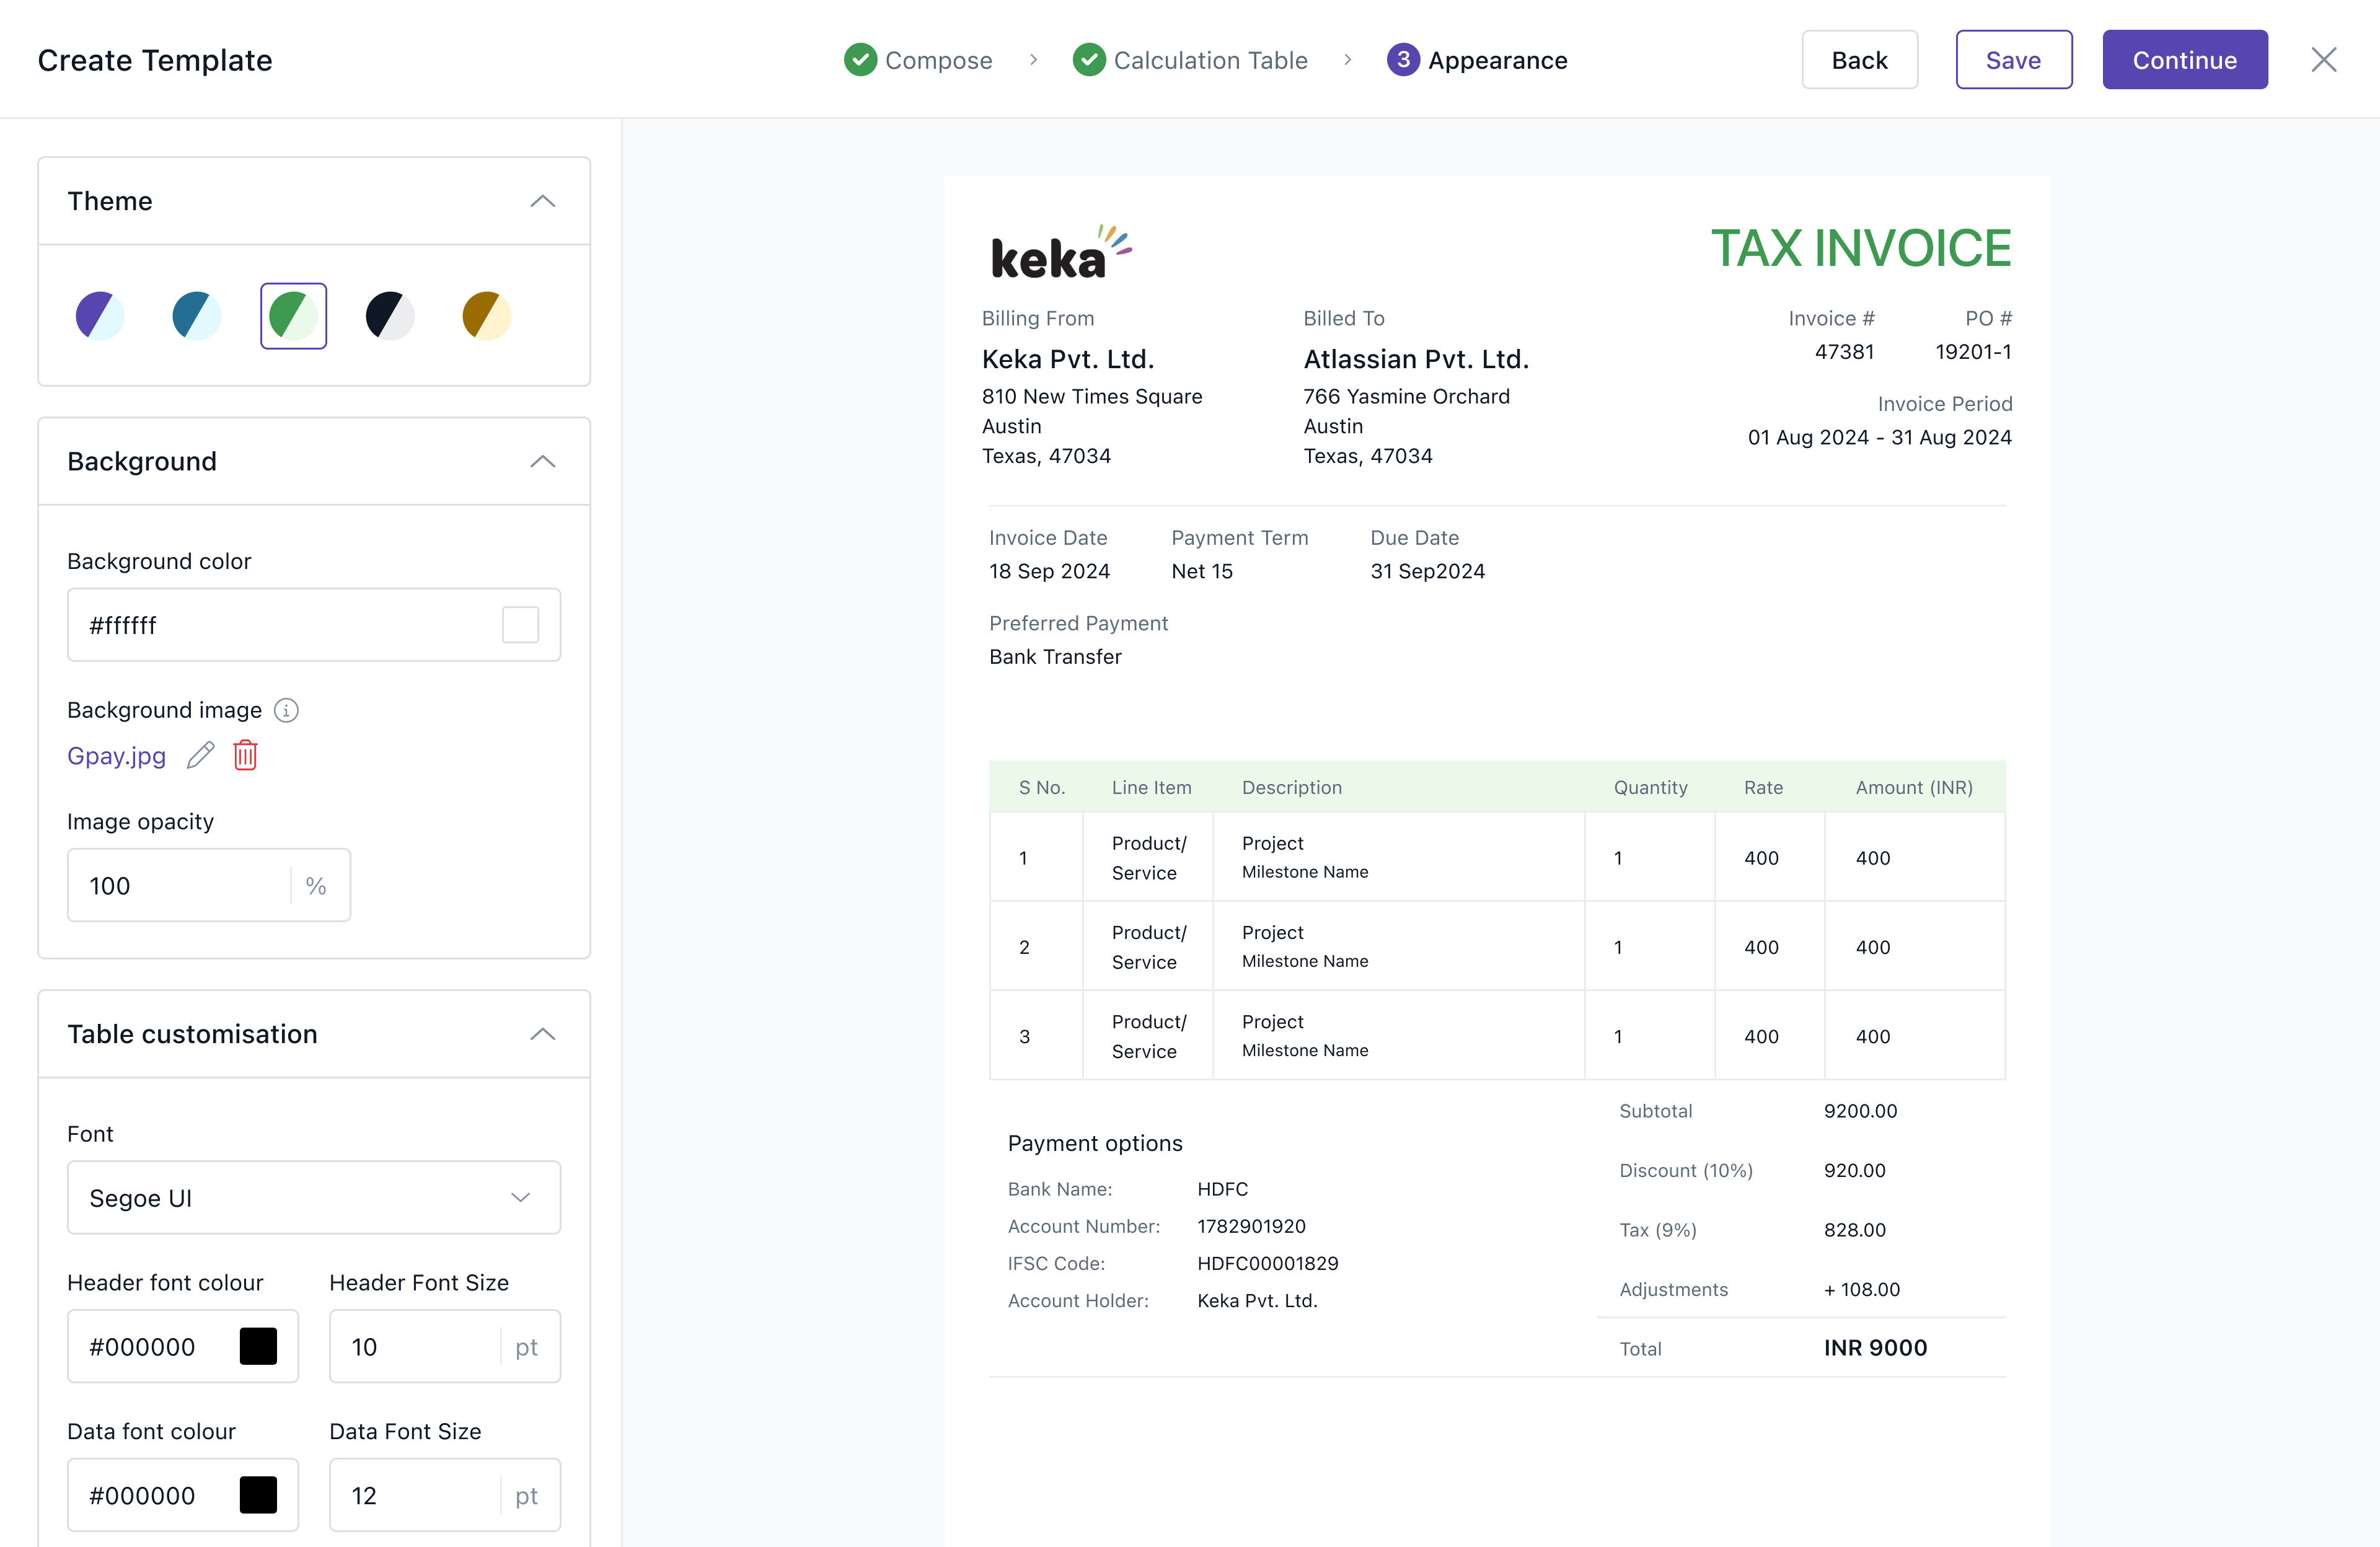Open the white background color picker swatch
Image resolution: width=2380 pixels, height=1547 pixels.
[520, 625]
